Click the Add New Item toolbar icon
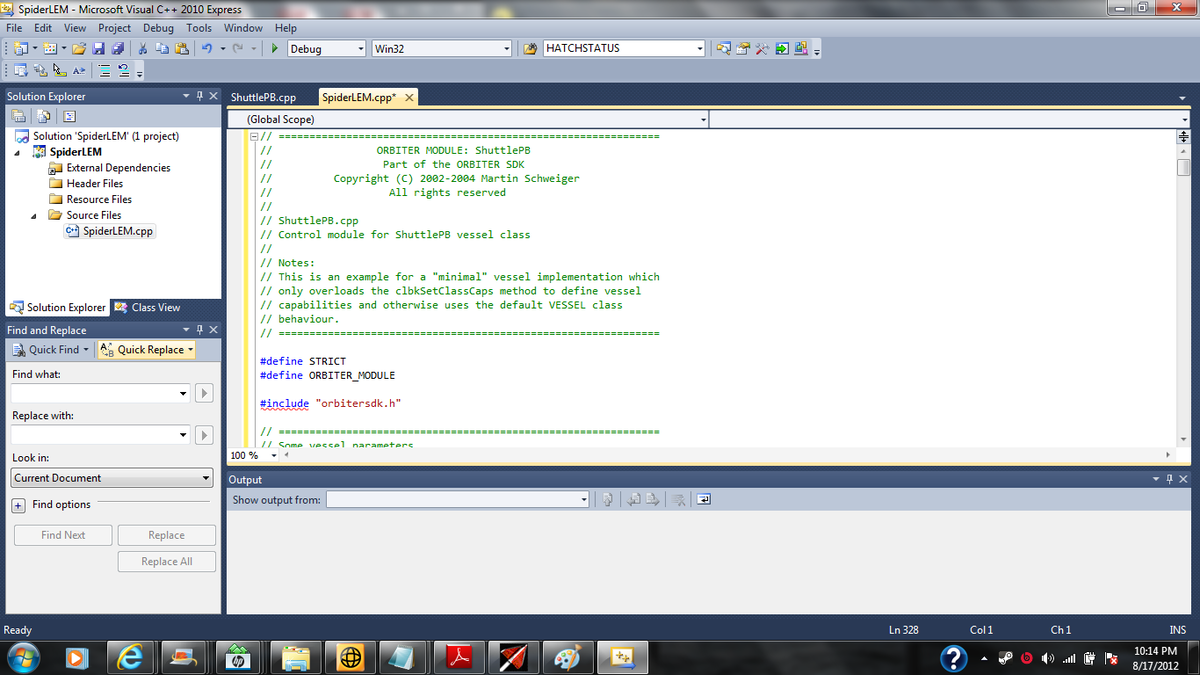This screenshot has width=1200, height=675. point(50,48)
